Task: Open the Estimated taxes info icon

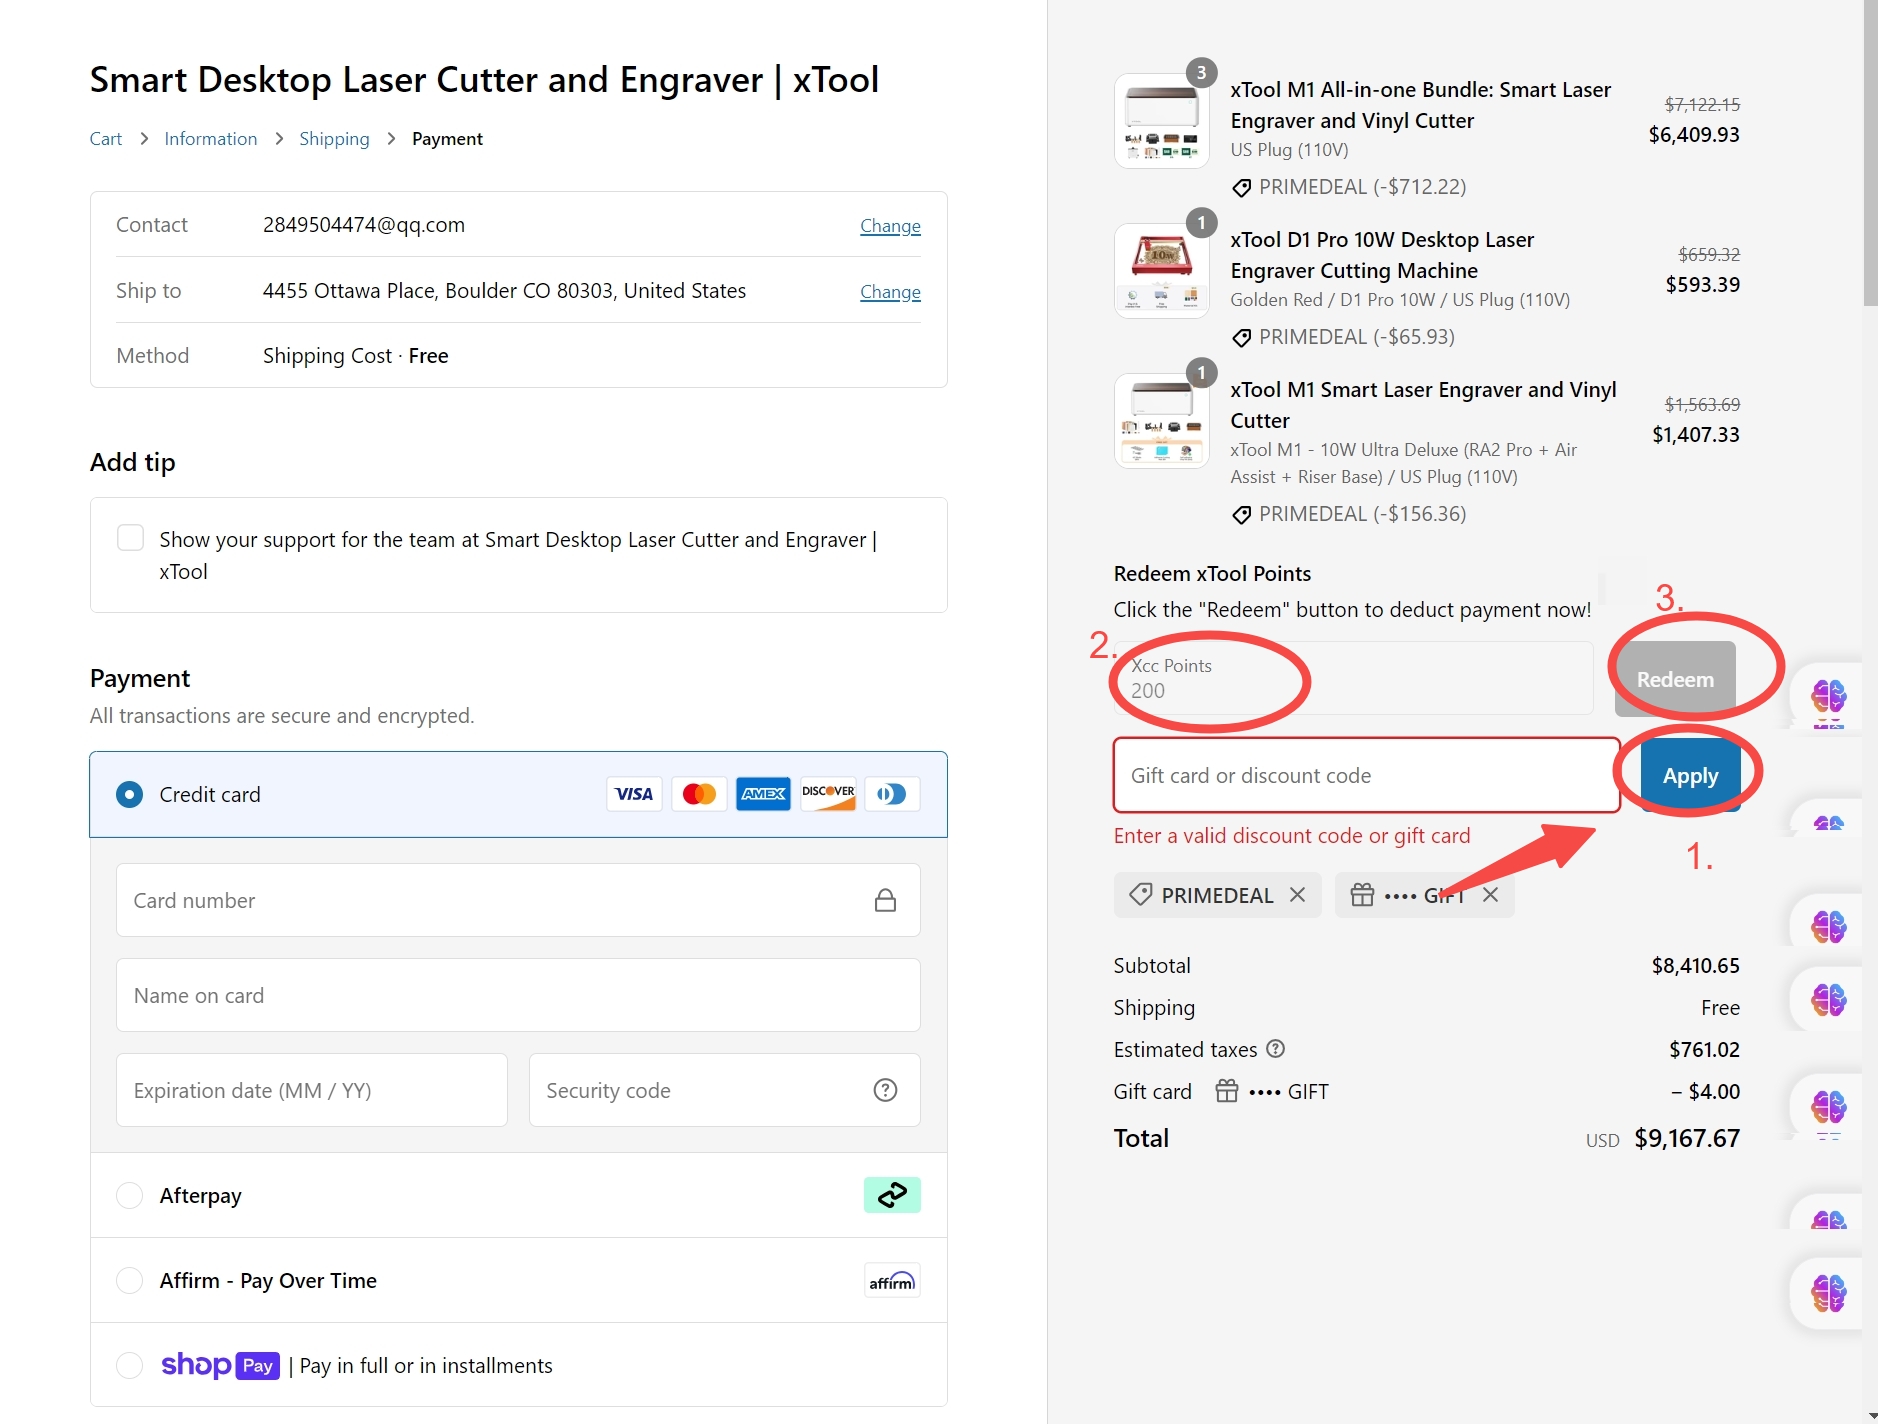Action: [1275, 1049]
